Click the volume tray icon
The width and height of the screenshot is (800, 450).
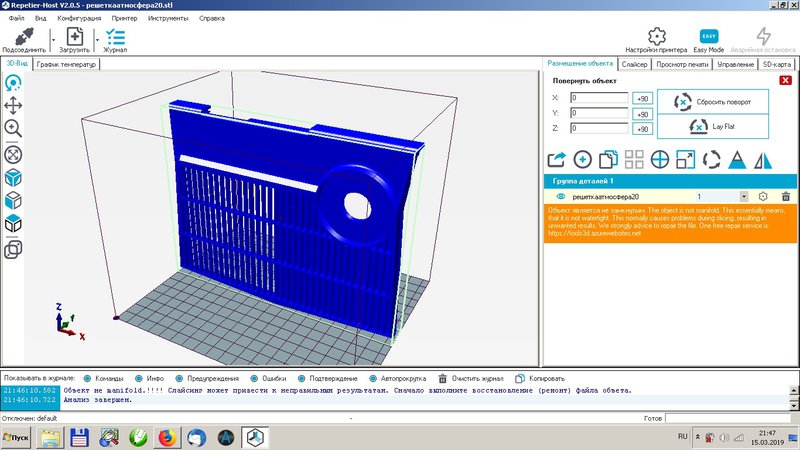[x=724, y=438]
